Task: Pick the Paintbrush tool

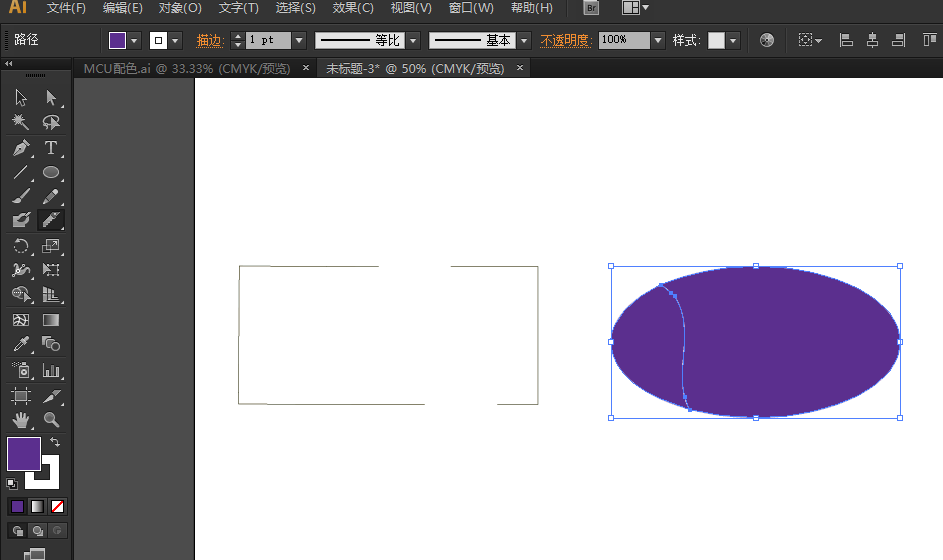Action: pos(21,196)
